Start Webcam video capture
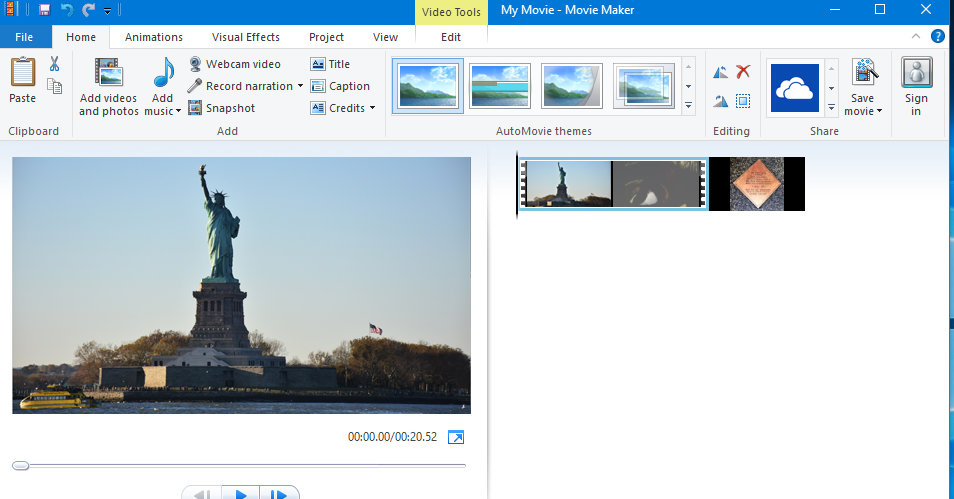Screen dimensions: 954x499 [x=234, y=64]
